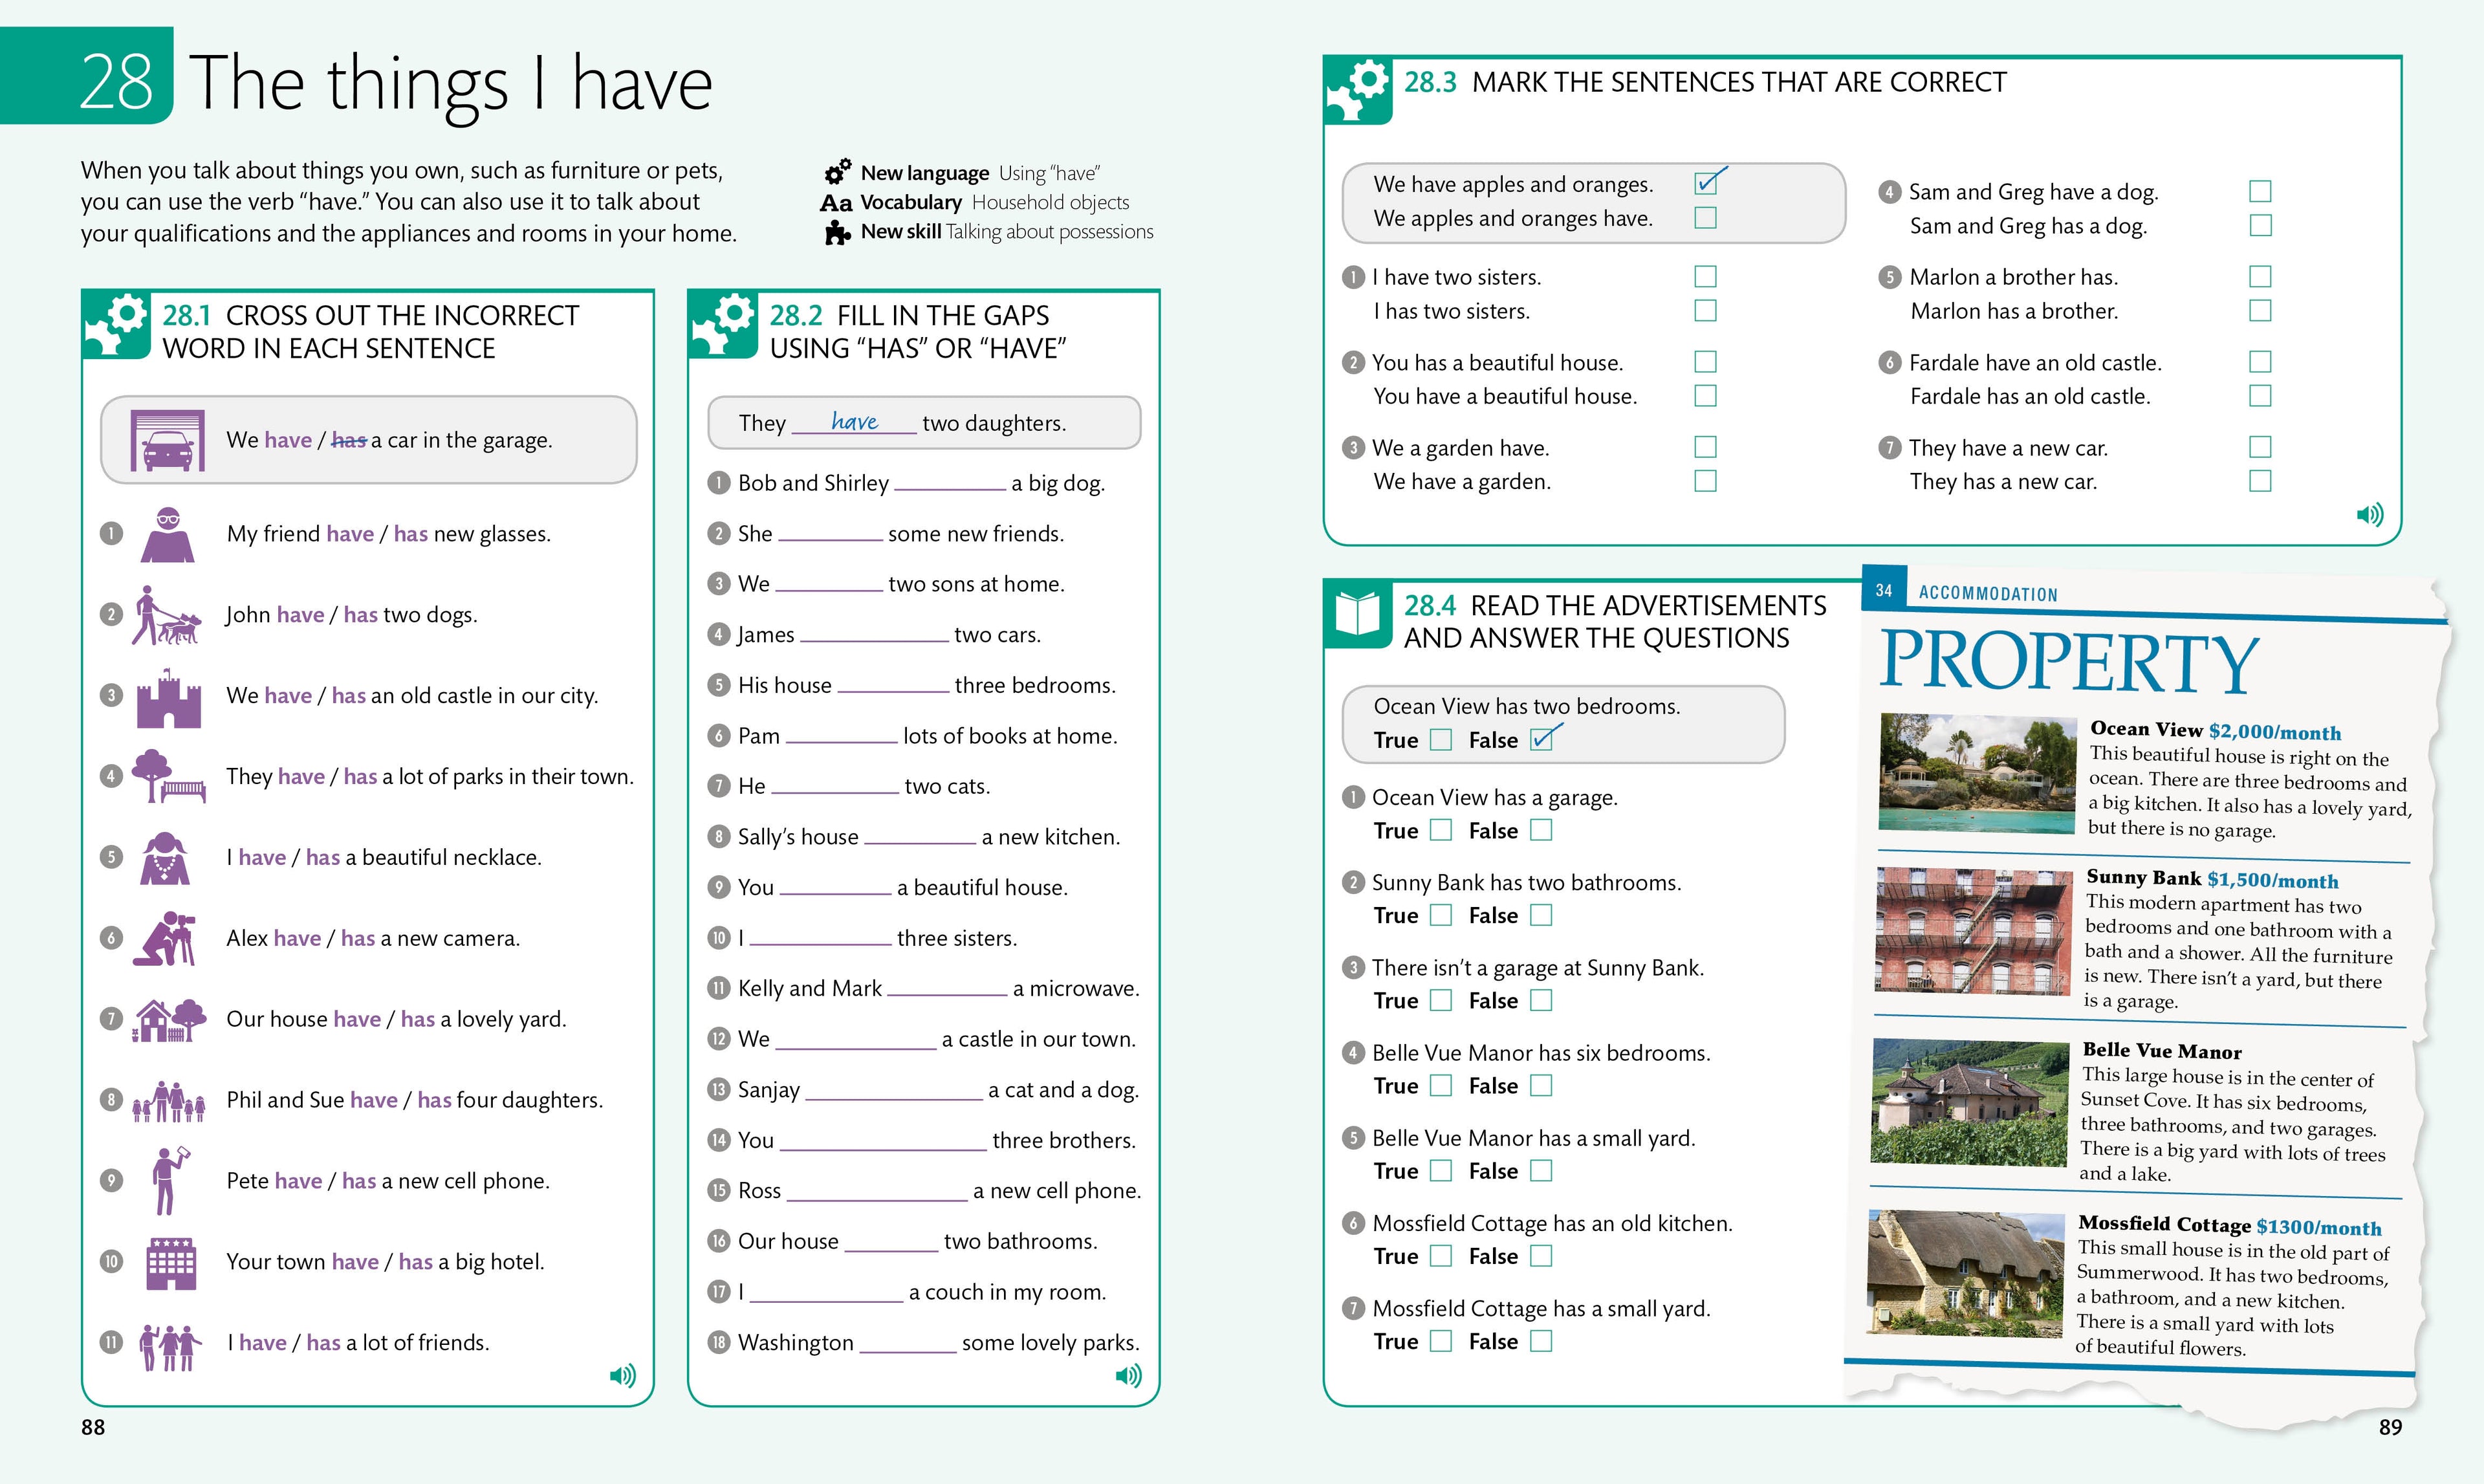This screenshot has width=2484, height=1484.
Task: Click the car in garage icon
Action: tap(167, 440)
